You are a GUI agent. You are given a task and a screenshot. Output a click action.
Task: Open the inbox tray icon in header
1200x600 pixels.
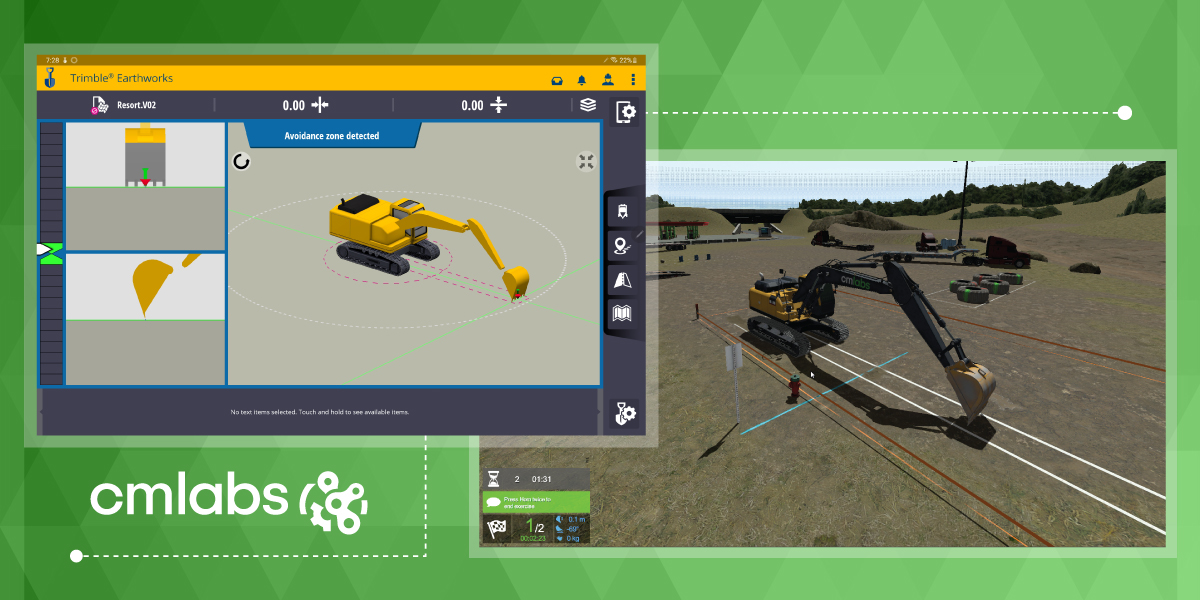click(x=558, y=79)
